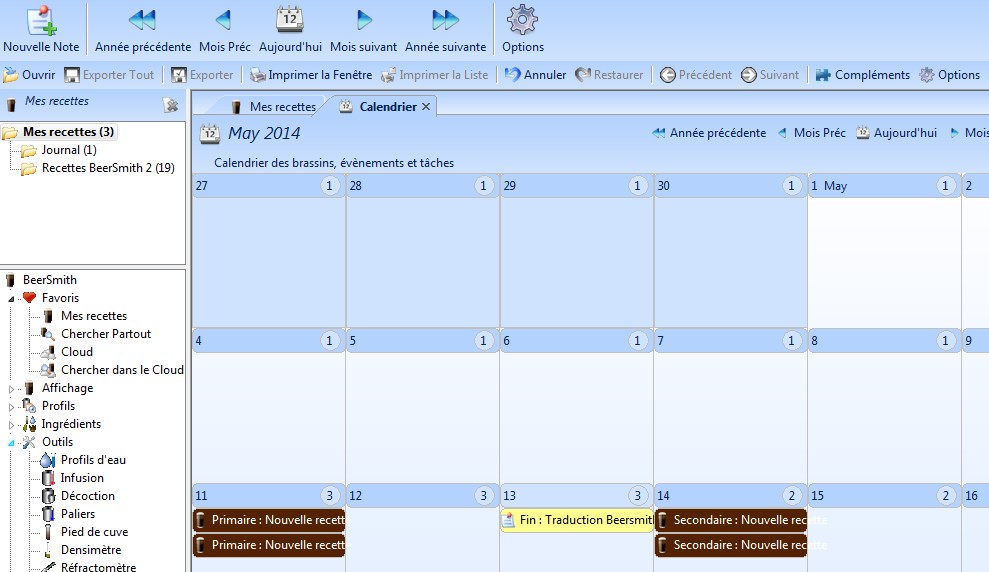The width and height of the screenshot is (989, 572).
Task: Open the yellow Fin : Traduction Beersmith event
Action: coord(577,520)
